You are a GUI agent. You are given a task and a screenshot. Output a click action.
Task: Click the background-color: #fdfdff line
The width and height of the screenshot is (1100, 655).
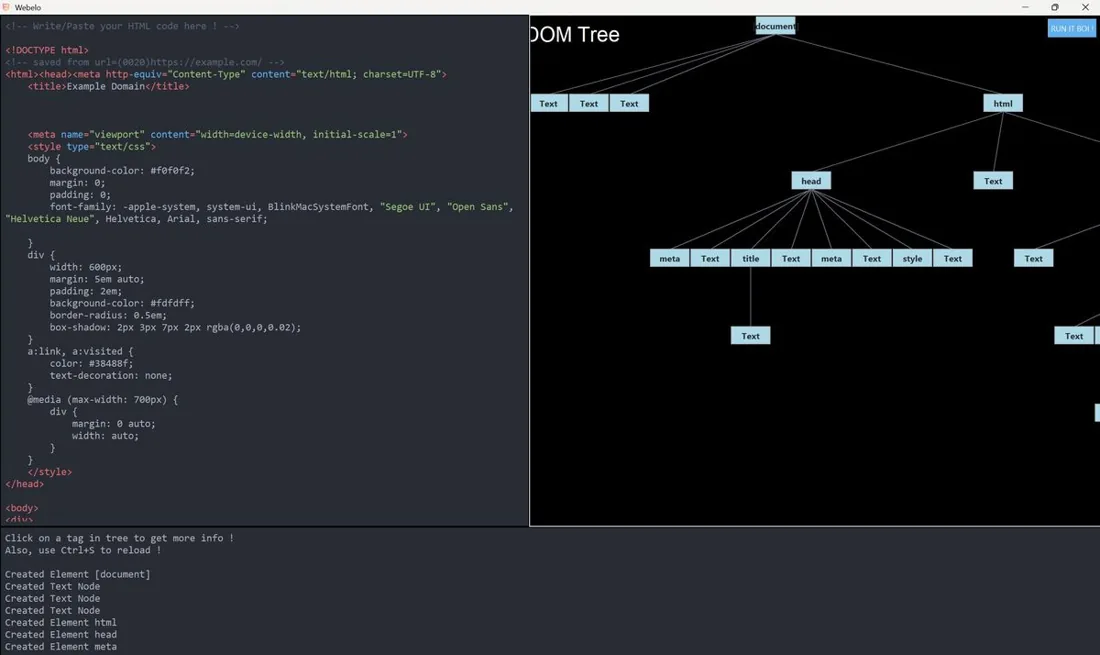point(122,303)
